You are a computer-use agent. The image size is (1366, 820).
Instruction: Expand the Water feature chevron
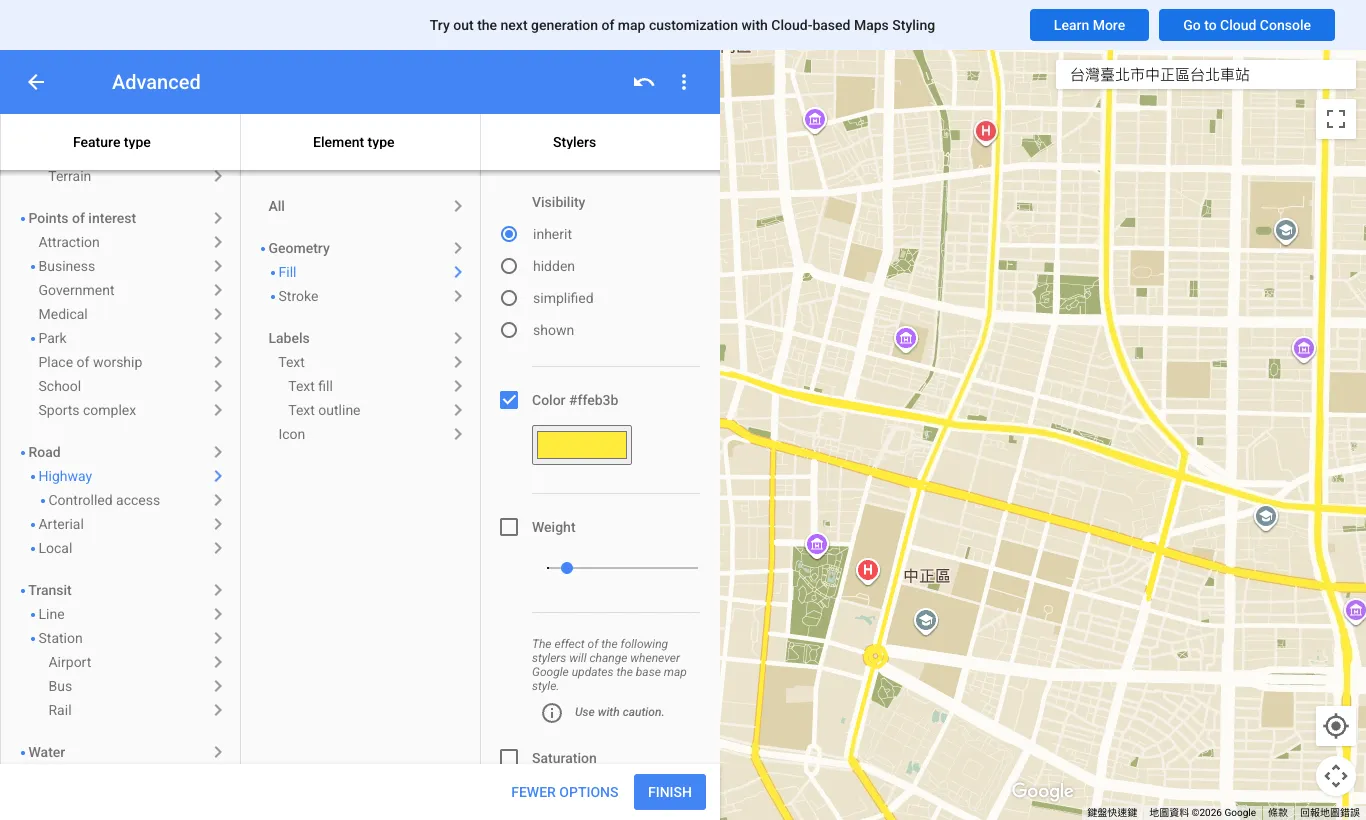tap(218, 752)
